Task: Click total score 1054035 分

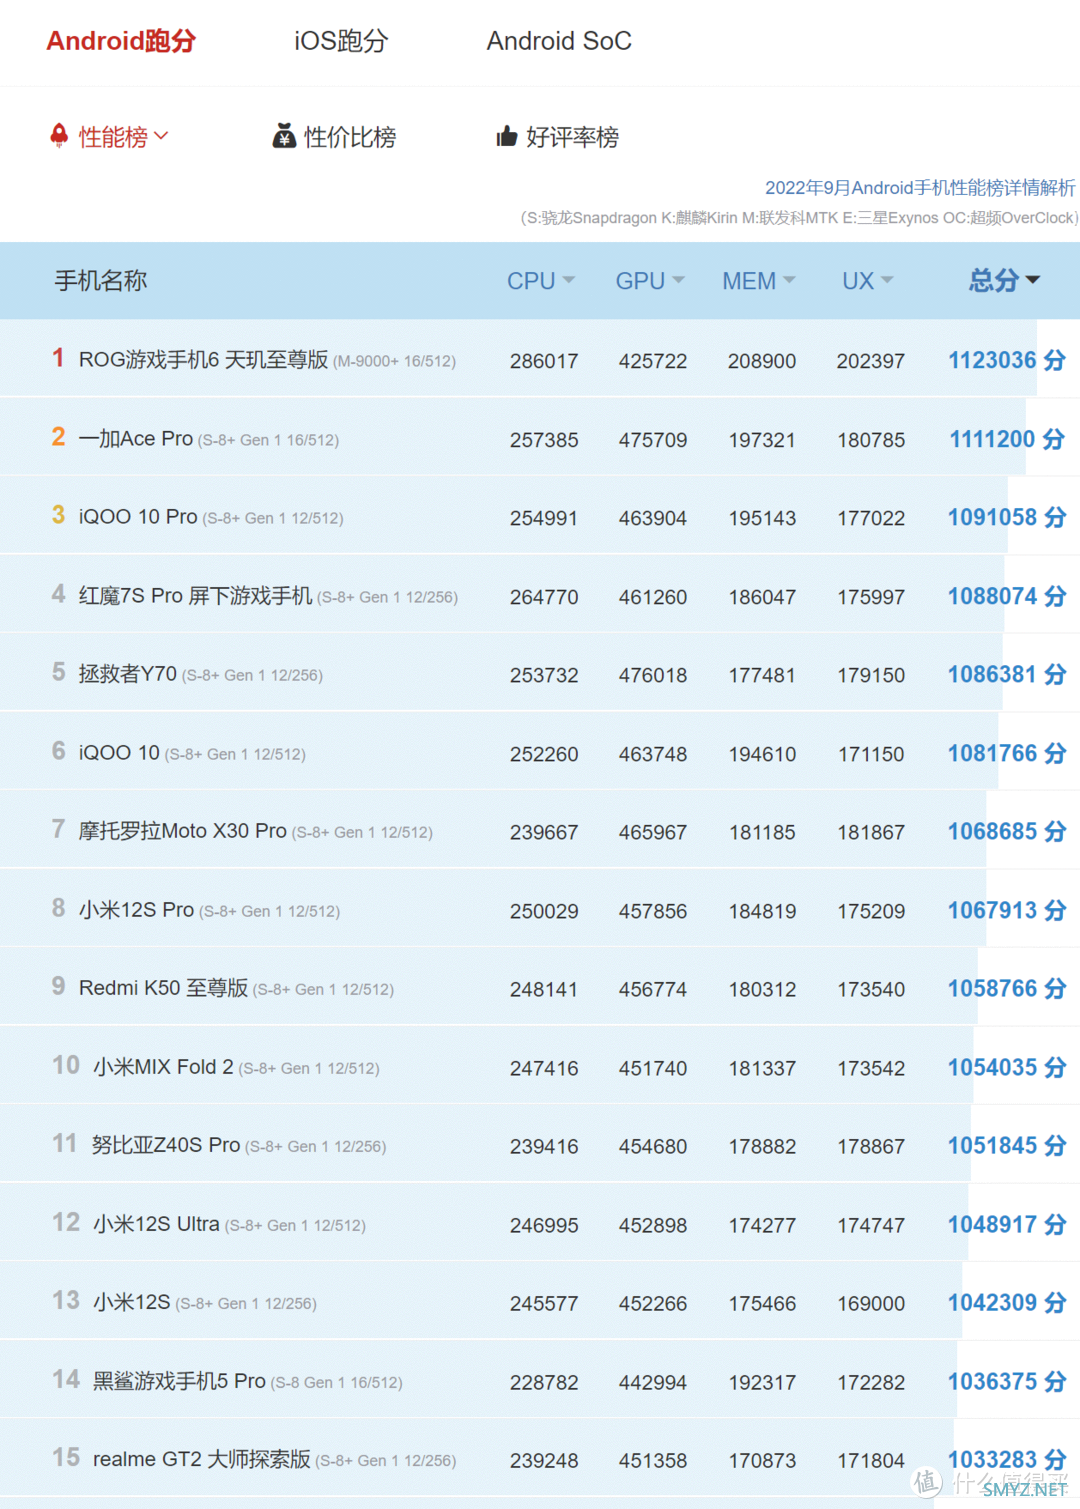Action: (x=1007, y=1067)
